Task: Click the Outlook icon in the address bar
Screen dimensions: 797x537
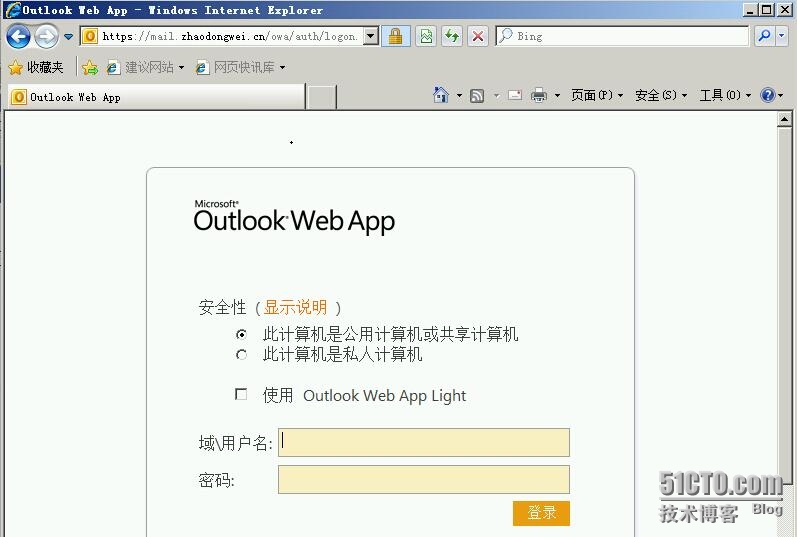Action: click(x=90, y=36)
